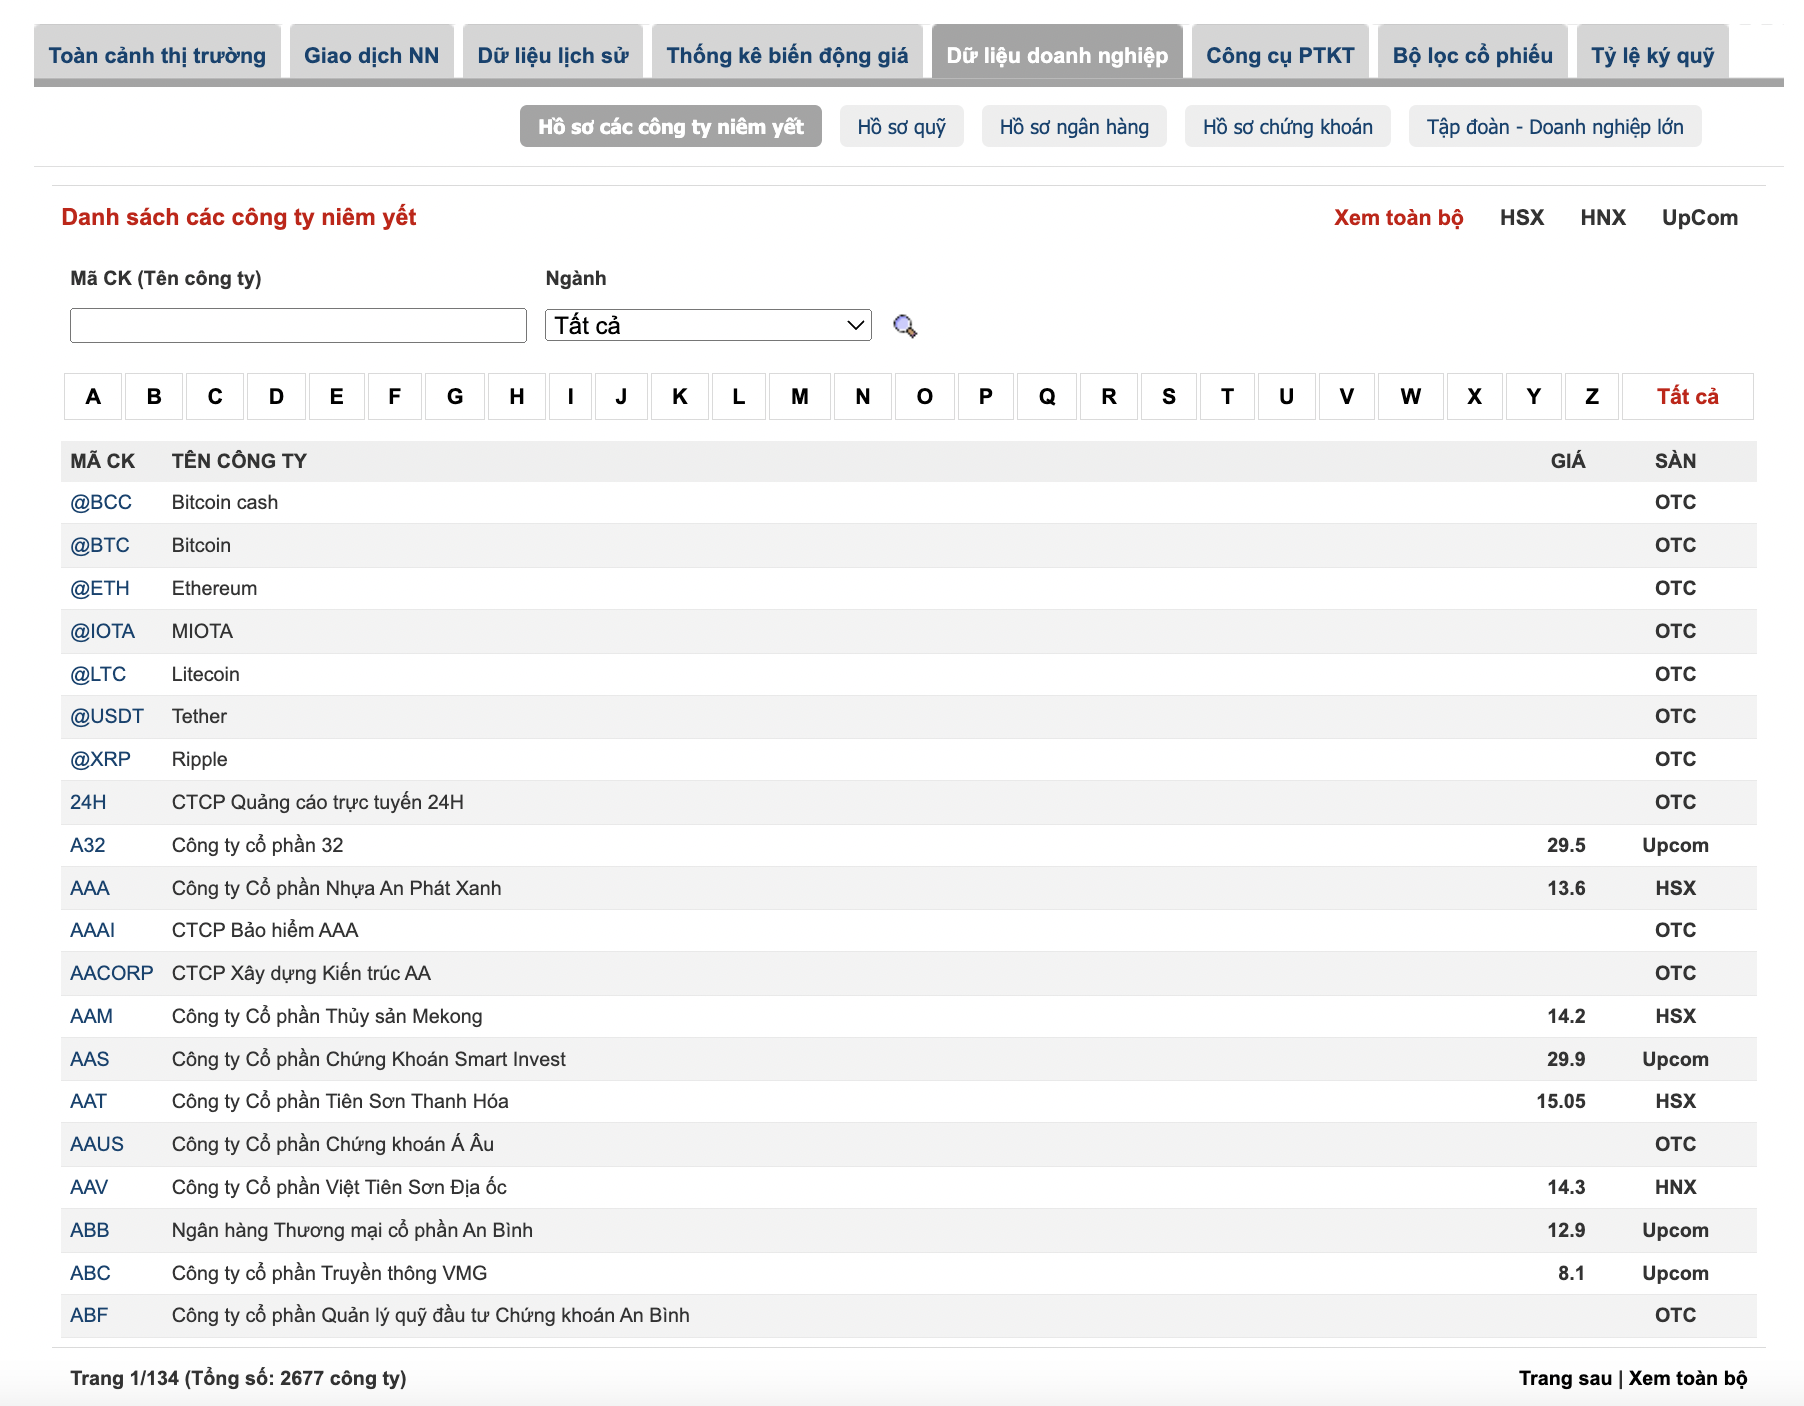The image size is (1804, 1406).
Task: Filter companies by letter I
Action: (x=571, y=396)
